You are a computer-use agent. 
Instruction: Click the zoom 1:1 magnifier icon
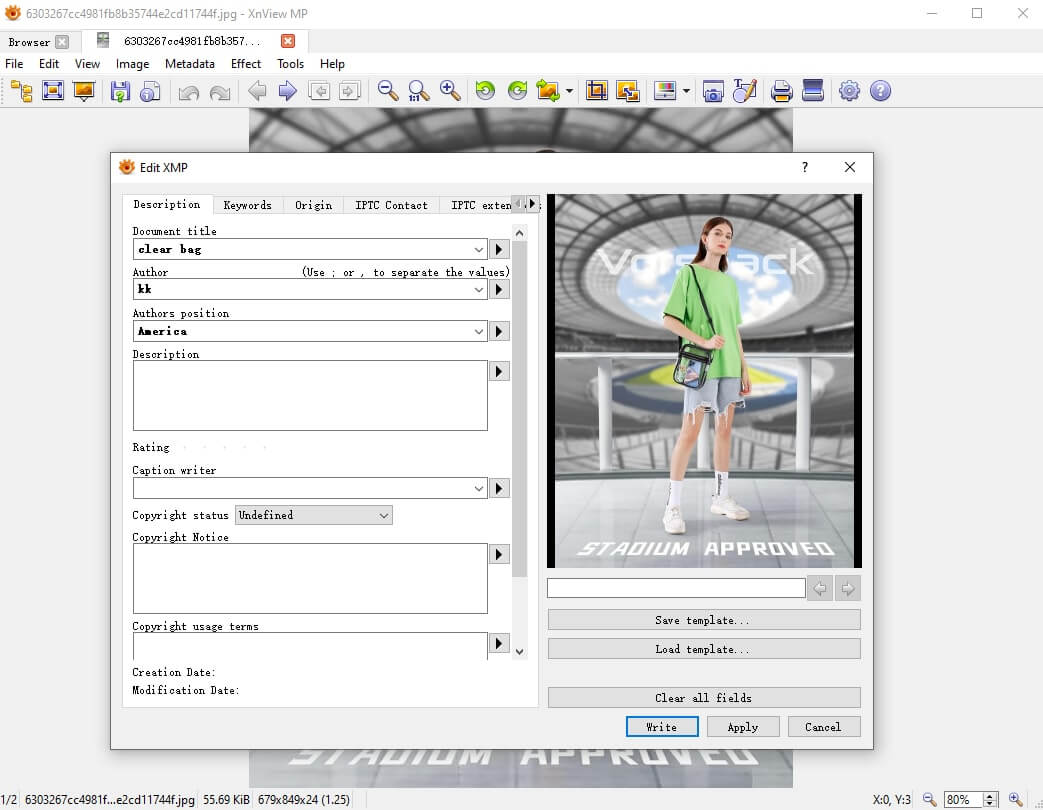pyautogui.click(x=419, y=90)
